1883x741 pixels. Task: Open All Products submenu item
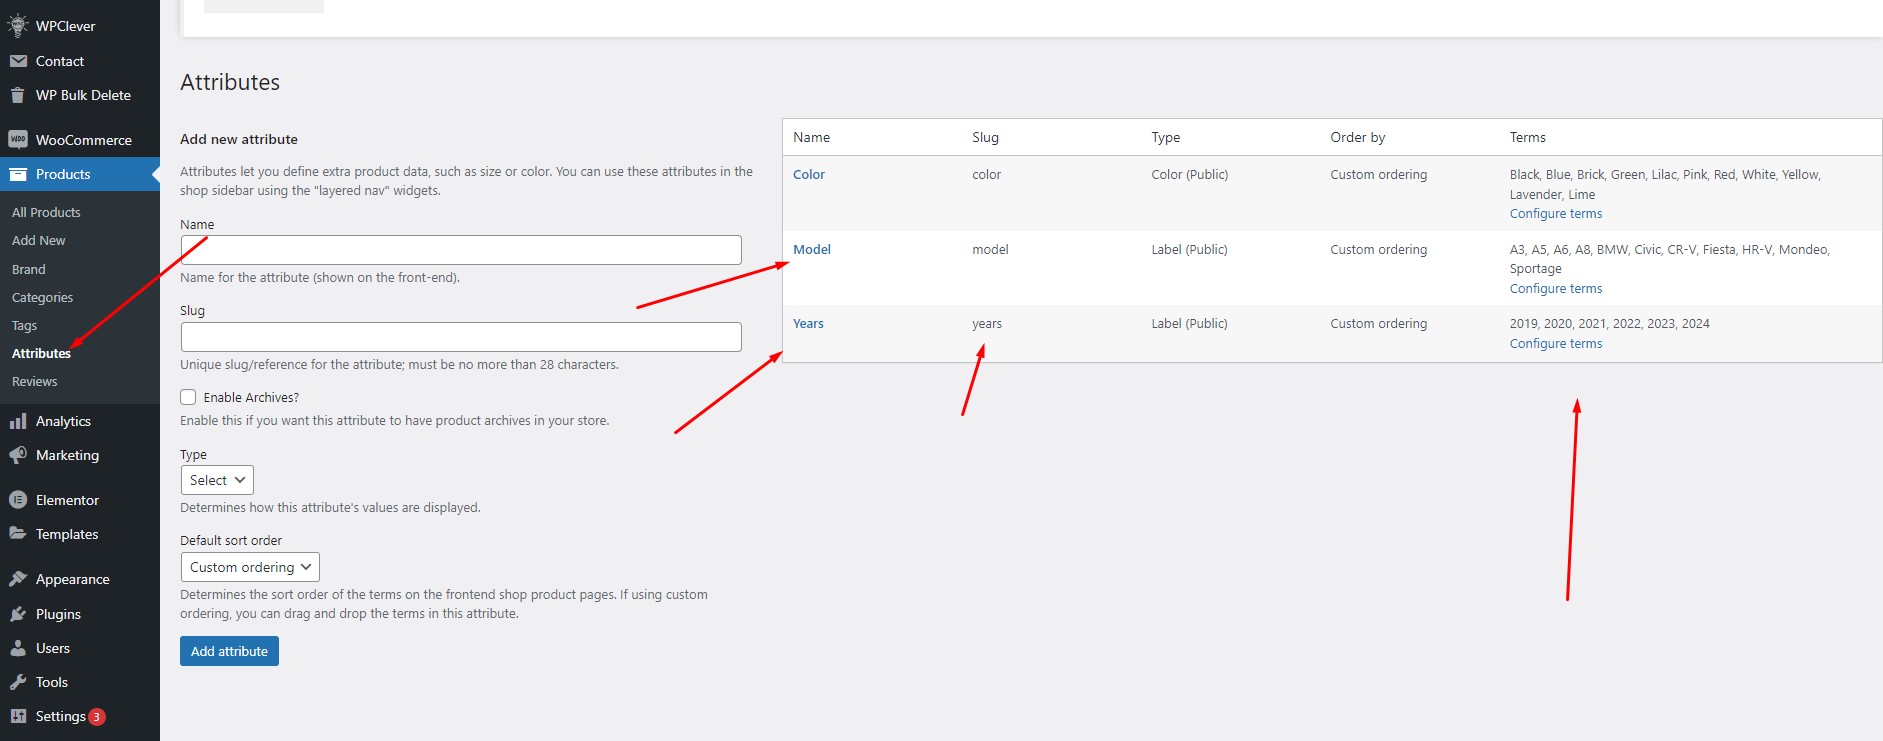click(x=46, y=212)
